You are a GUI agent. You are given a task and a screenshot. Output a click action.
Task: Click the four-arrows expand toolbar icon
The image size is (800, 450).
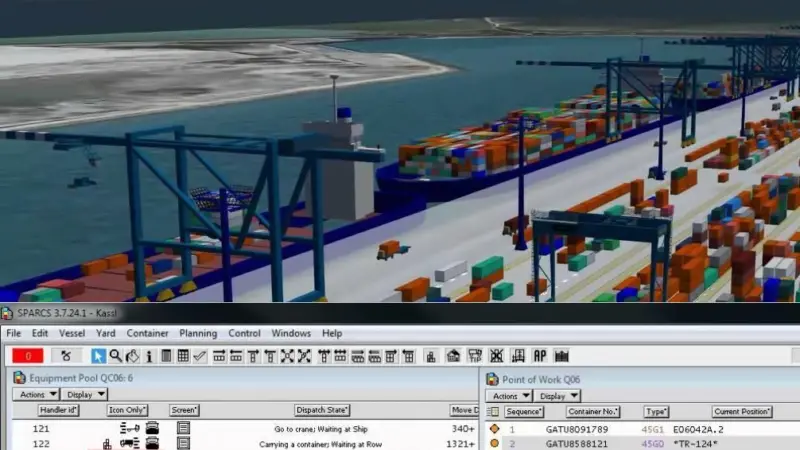point(287,356)
